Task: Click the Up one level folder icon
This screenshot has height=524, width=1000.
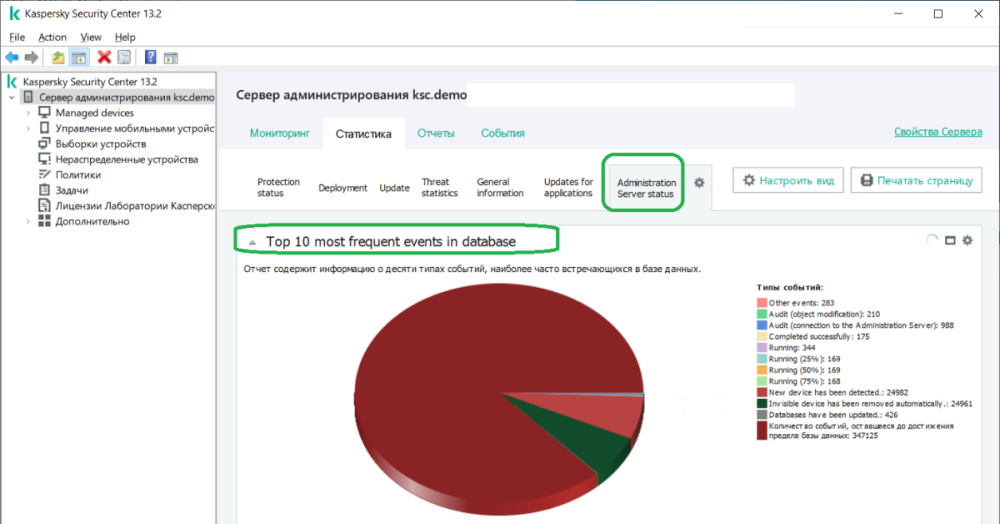Action: pos(58,57)
